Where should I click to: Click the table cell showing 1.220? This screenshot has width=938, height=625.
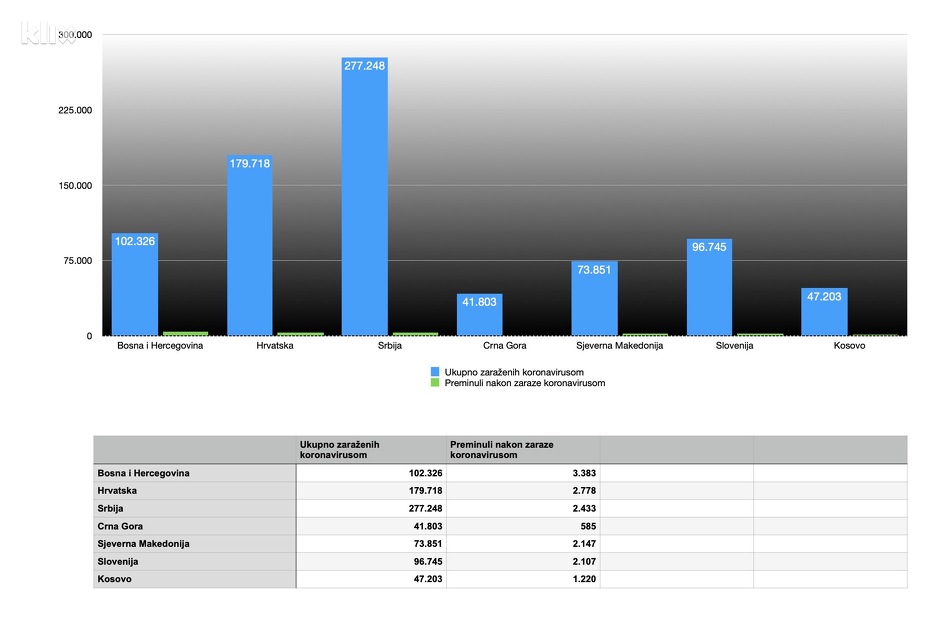point(523,579)
